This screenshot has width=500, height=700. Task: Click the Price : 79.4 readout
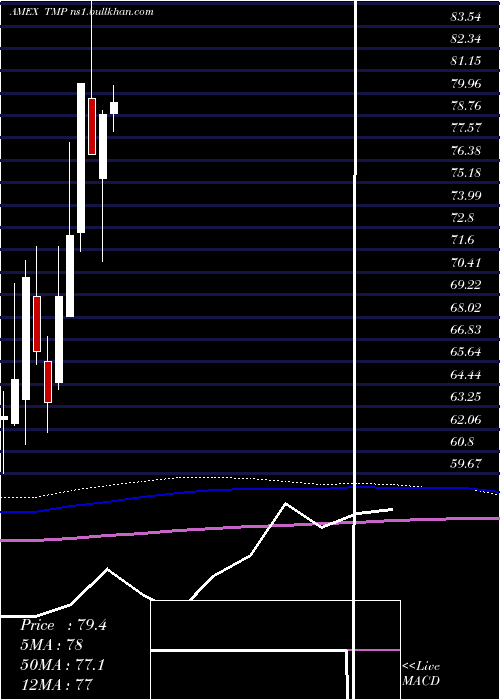[63, 625]
